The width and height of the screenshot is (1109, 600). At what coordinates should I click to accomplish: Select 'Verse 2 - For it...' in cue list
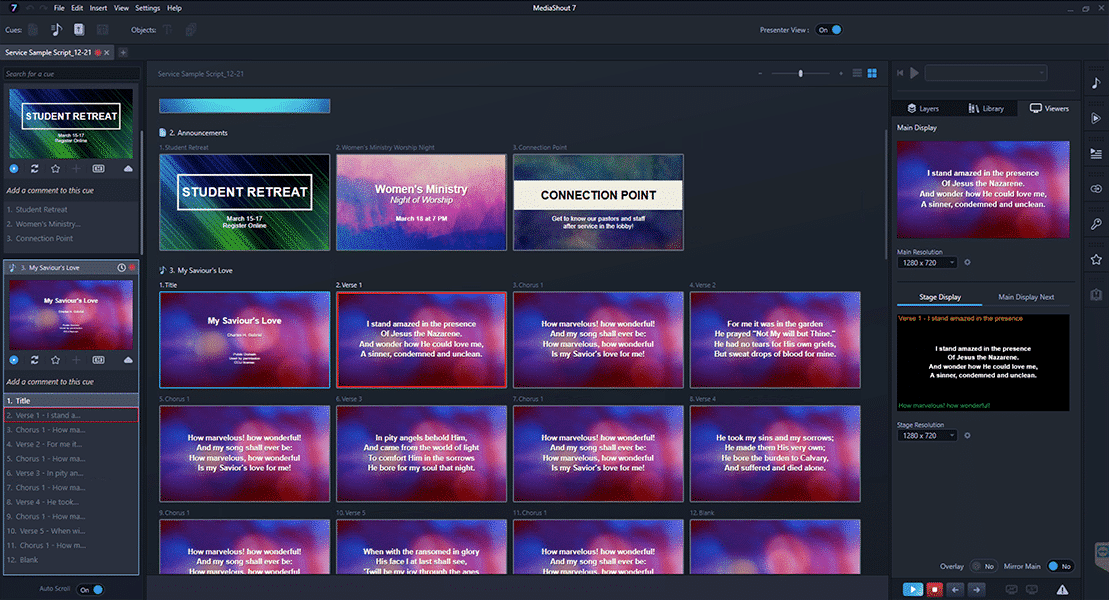(47, 444)
